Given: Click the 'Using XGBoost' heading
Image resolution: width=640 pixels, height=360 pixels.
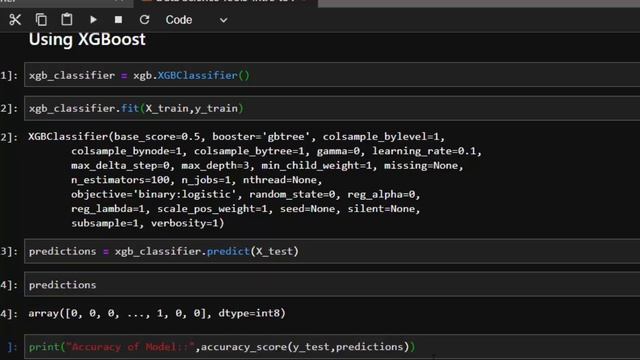Looking at the screenshot, I should [87, 40].
